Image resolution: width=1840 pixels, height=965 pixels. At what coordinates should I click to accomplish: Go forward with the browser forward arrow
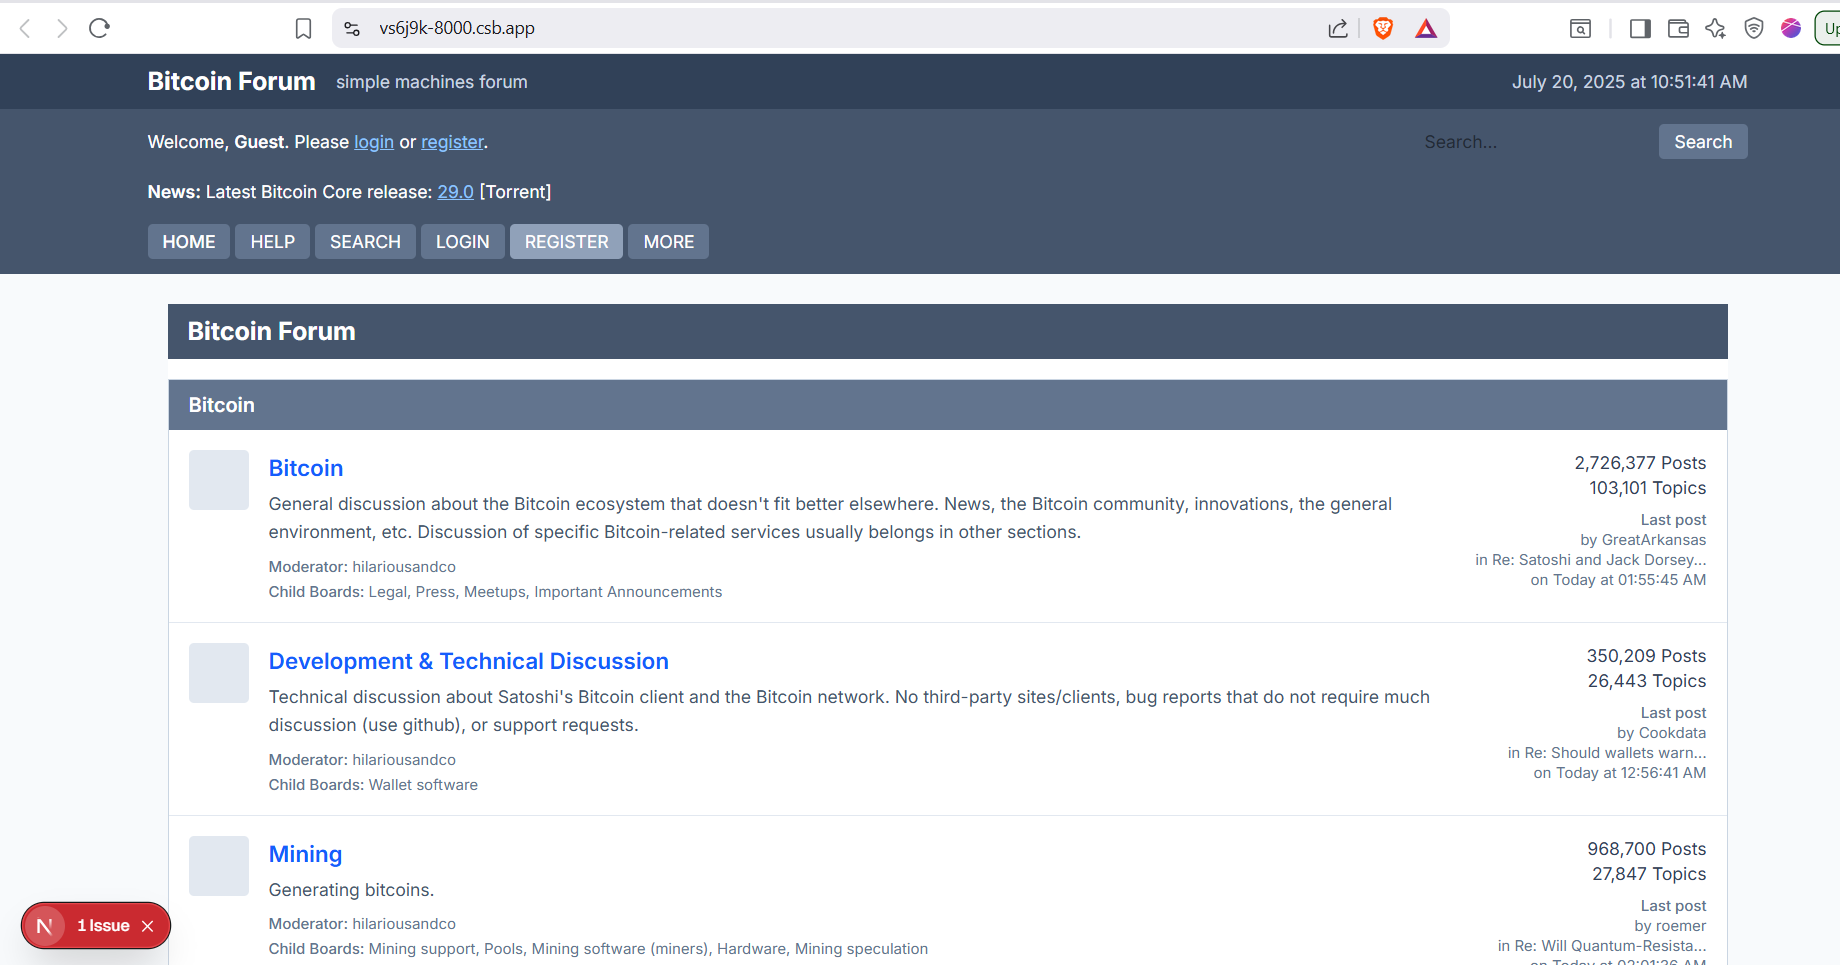pyautogui.click(x=62, y=28)
